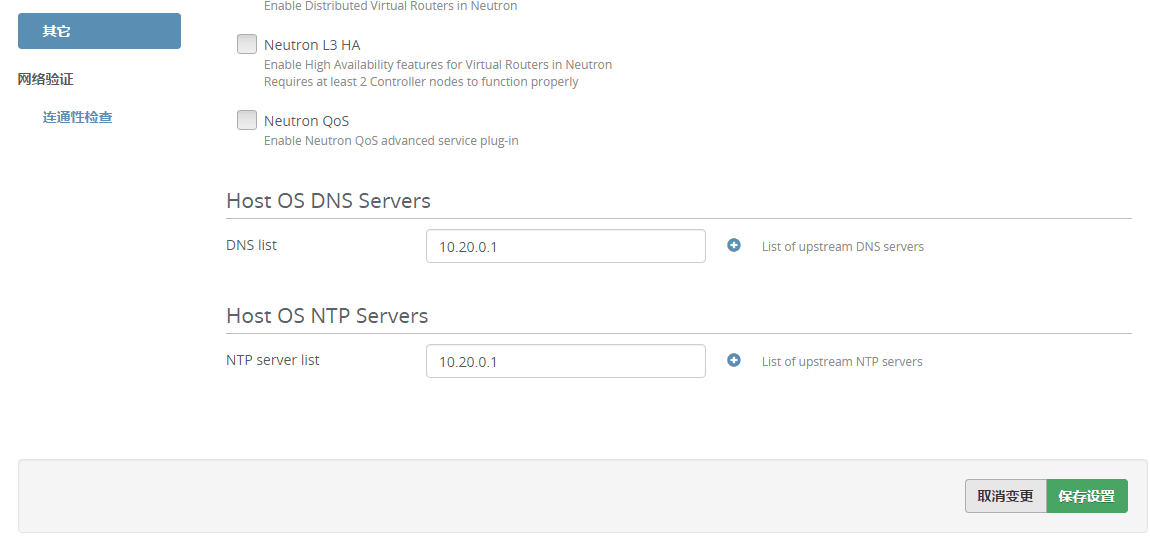Screen dimensions: 1150x547
Task: Enable the Neutron L3 HA checkbox
Action: pyautogui.click(x=246, y=44)
